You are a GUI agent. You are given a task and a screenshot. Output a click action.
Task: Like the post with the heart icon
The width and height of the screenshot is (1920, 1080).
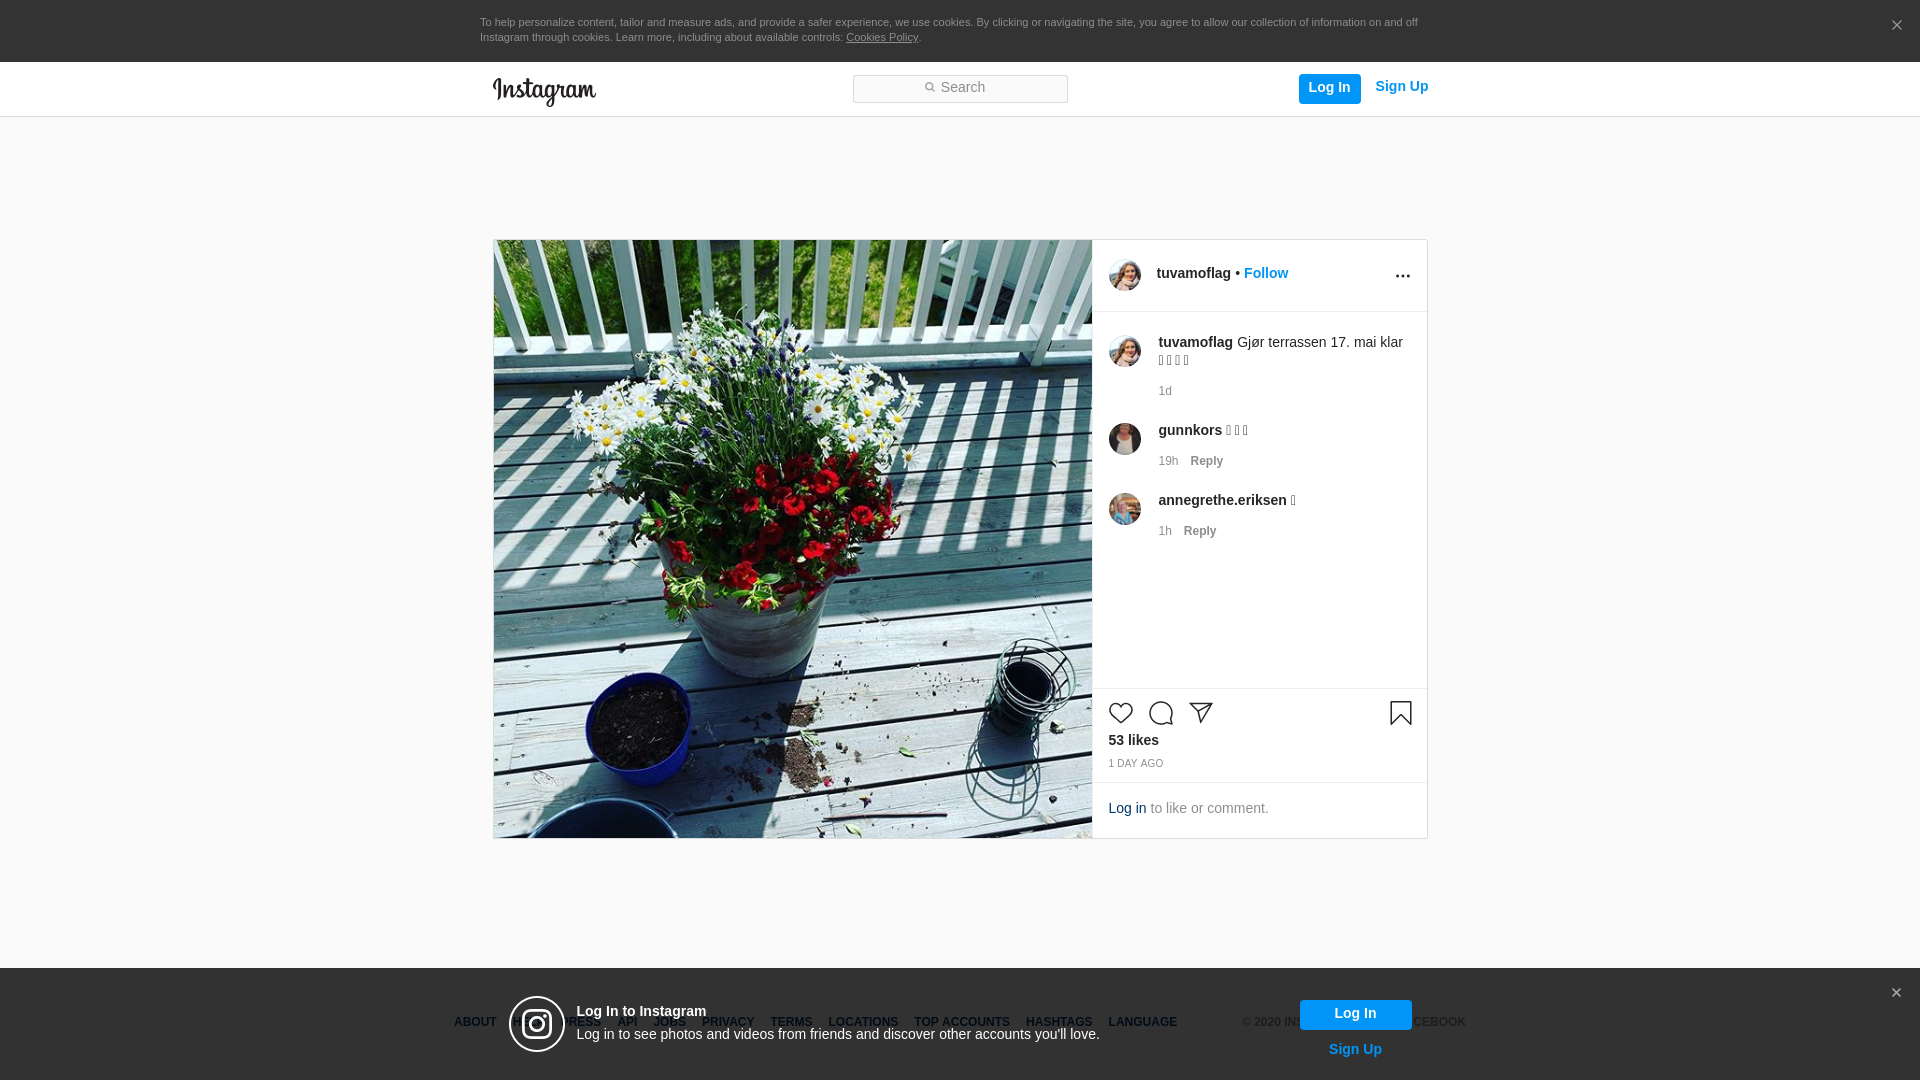(1121, 713)
